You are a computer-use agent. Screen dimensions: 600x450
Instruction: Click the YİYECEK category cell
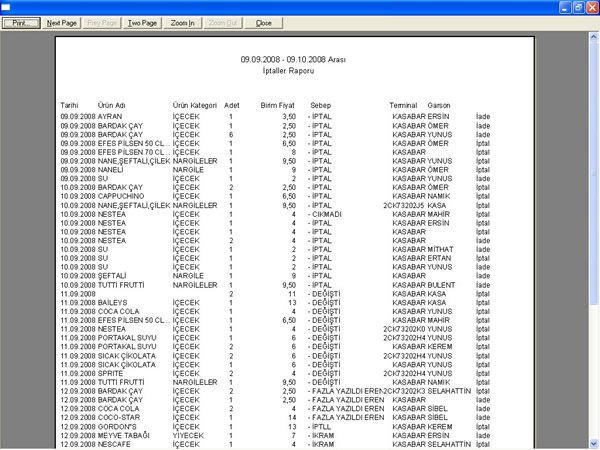click(x=188, y=435)
